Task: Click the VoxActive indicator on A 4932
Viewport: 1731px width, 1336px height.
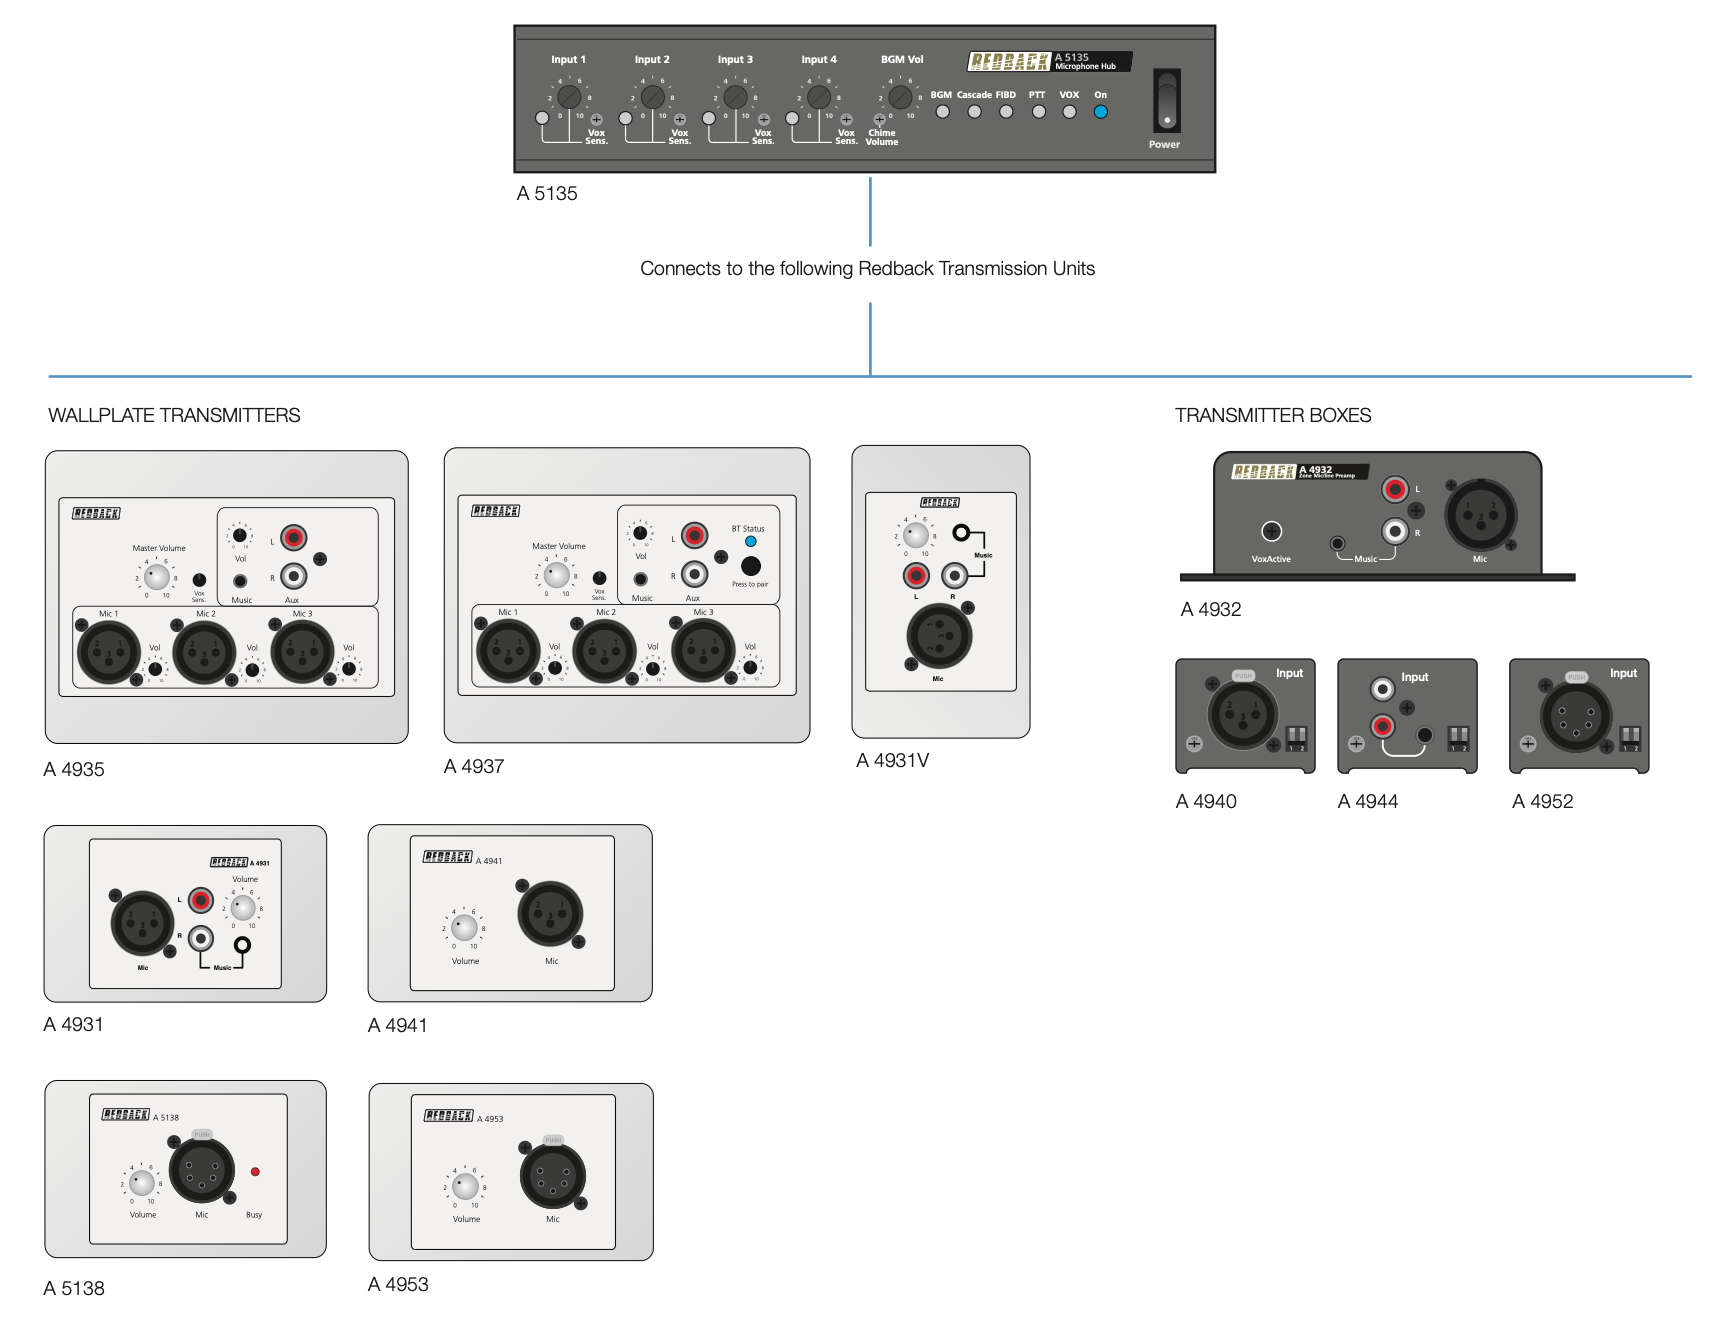Action: tap(1271, 531)
